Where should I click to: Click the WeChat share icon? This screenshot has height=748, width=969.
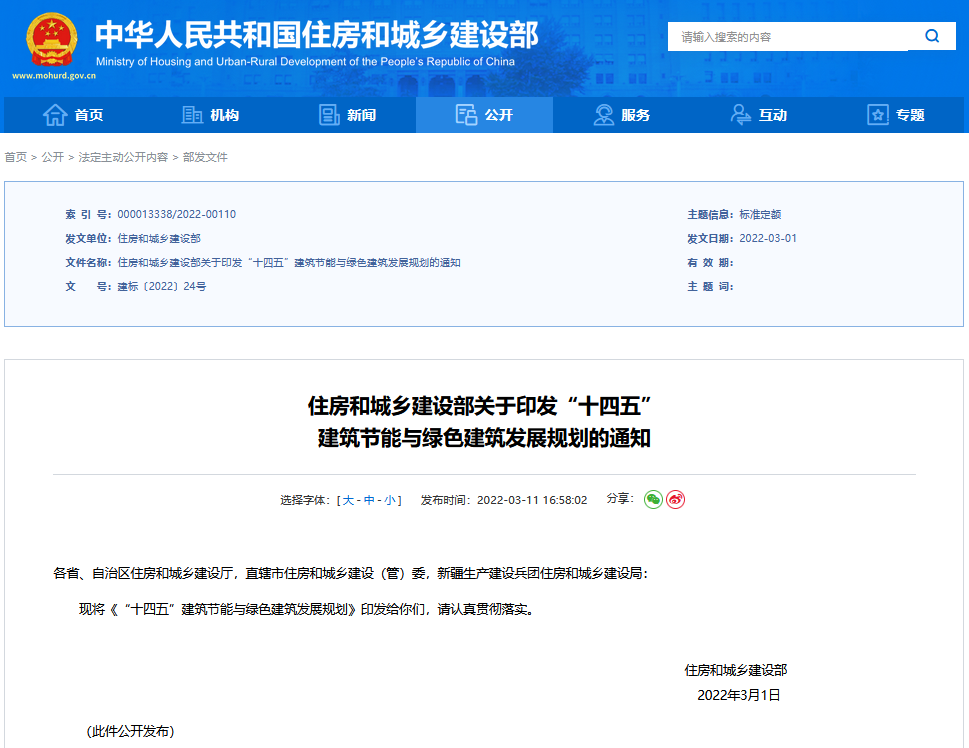(x=653, y=499)
